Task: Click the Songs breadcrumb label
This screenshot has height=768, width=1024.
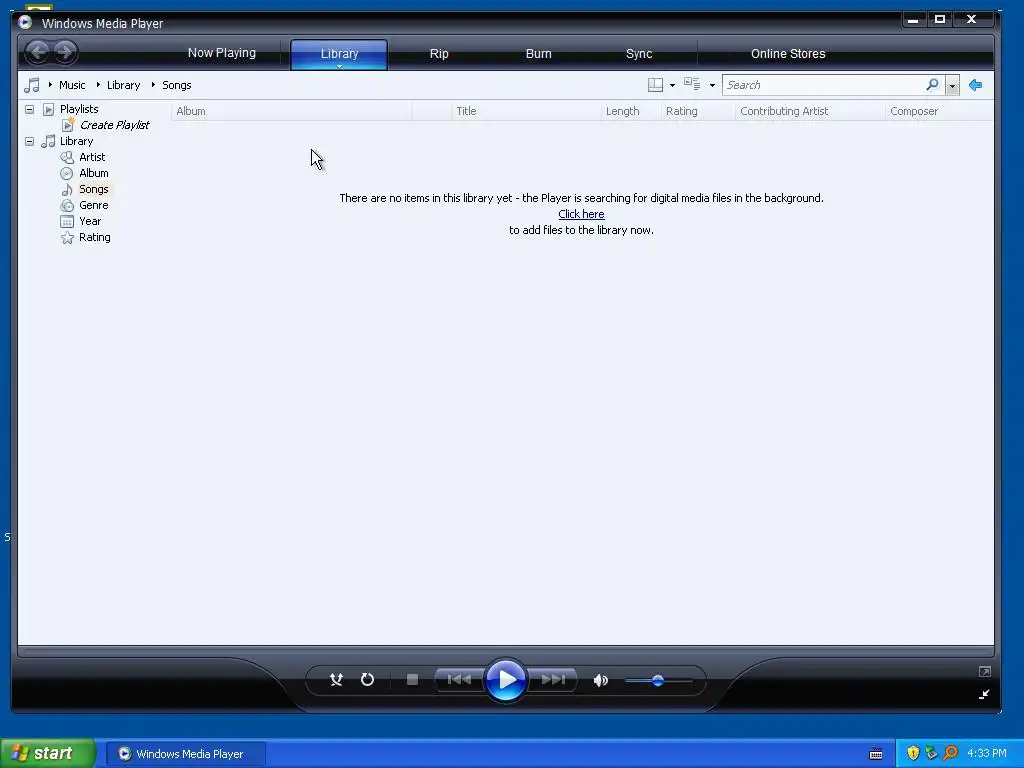Action: [176, 85]
